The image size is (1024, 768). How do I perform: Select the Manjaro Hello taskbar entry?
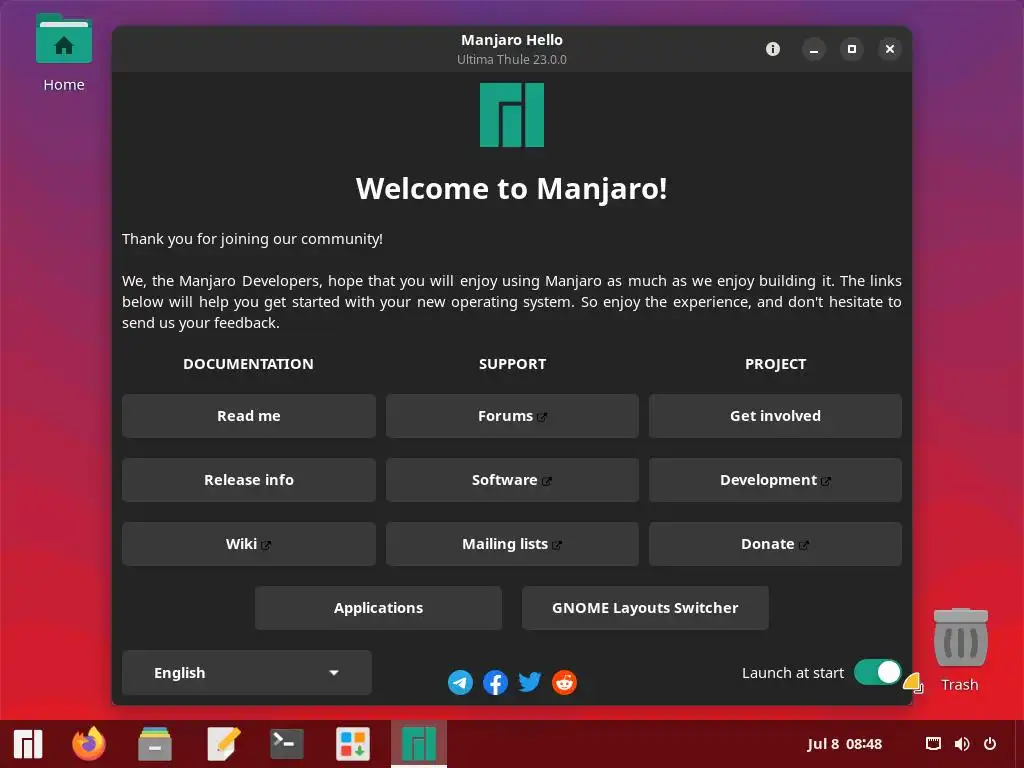(x=419, y=744)
